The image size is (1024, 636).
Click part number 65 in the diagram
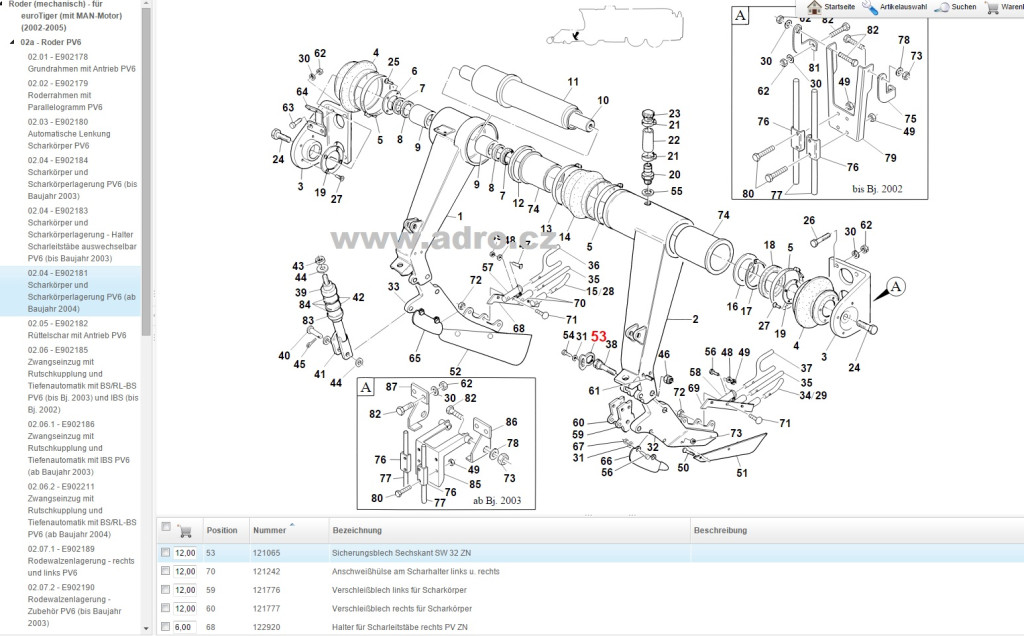point(415,358)
